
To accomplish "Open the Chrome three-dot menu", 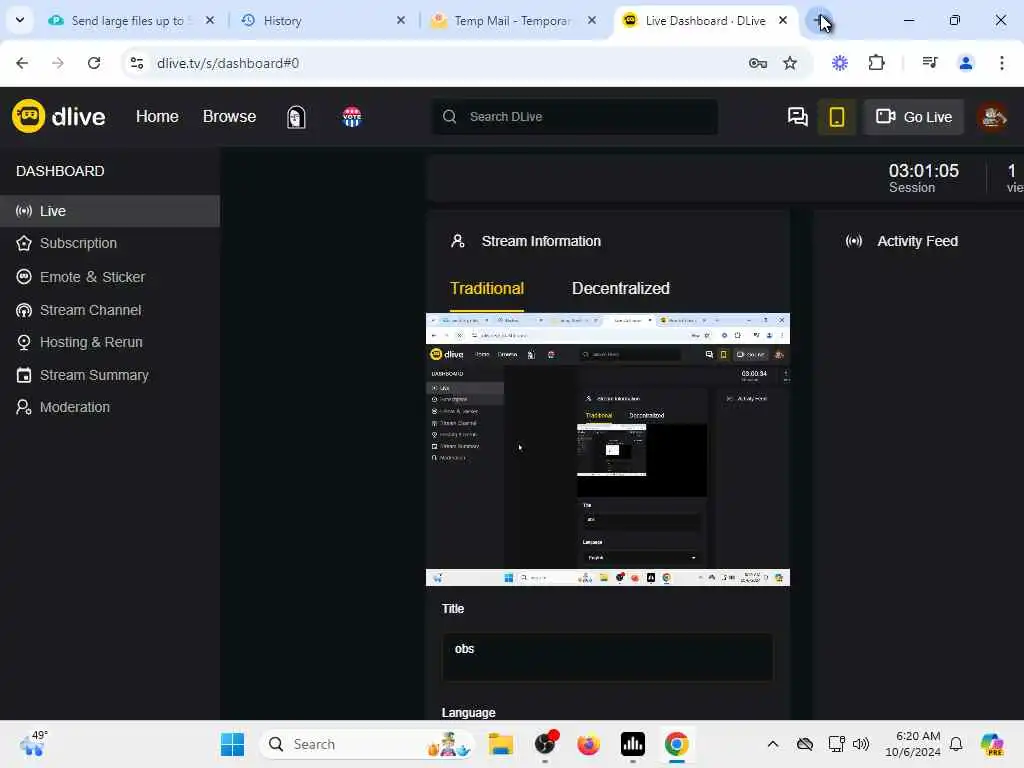I will pyautogui.click(x=1002, y=63).
